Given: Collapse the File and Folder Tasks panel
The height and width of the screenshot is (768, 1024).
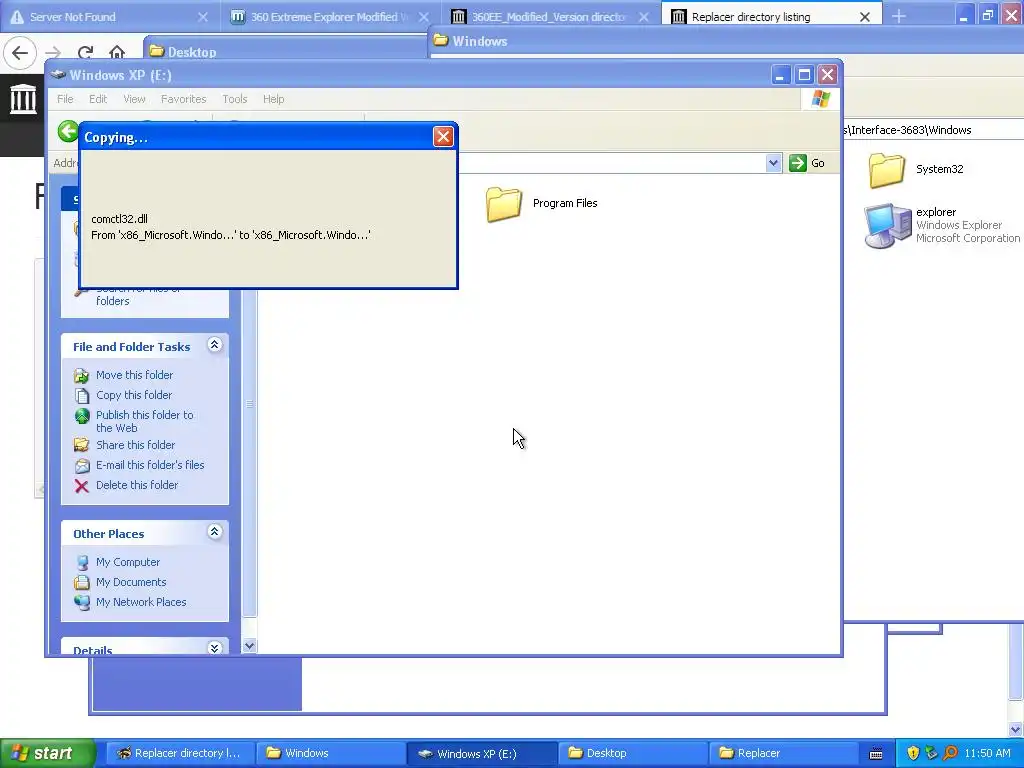Looking at the screenshot, I should (x=214, y=345).
